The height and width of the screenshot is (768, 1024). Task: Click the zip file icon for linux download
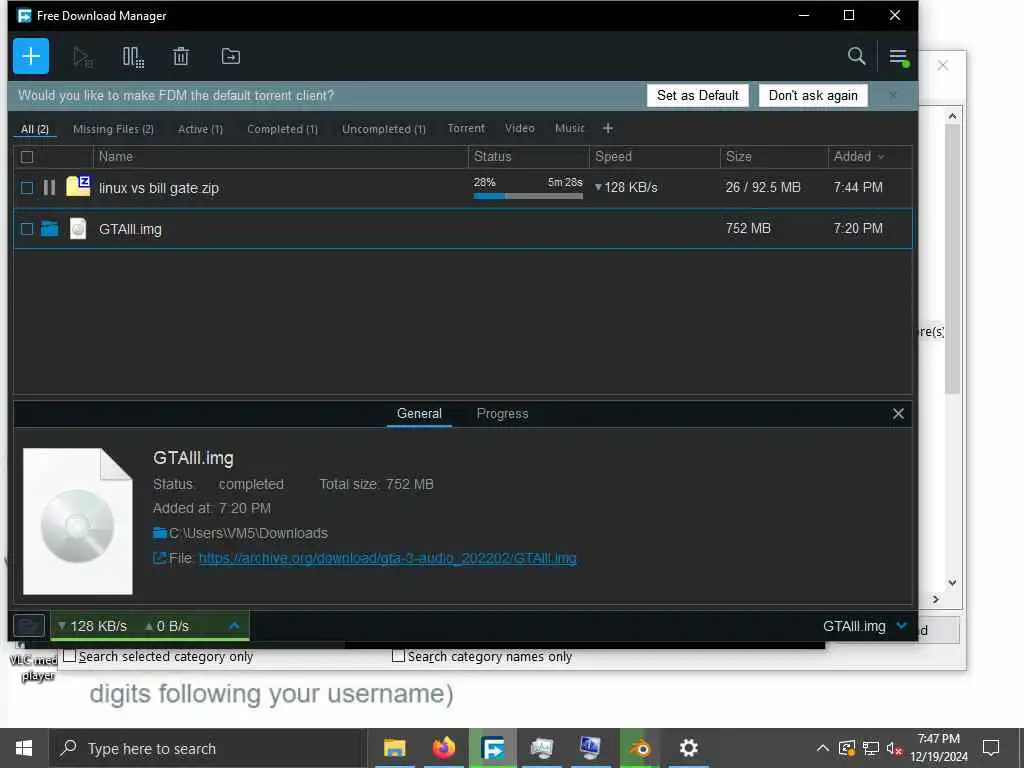tap(78, 186)
